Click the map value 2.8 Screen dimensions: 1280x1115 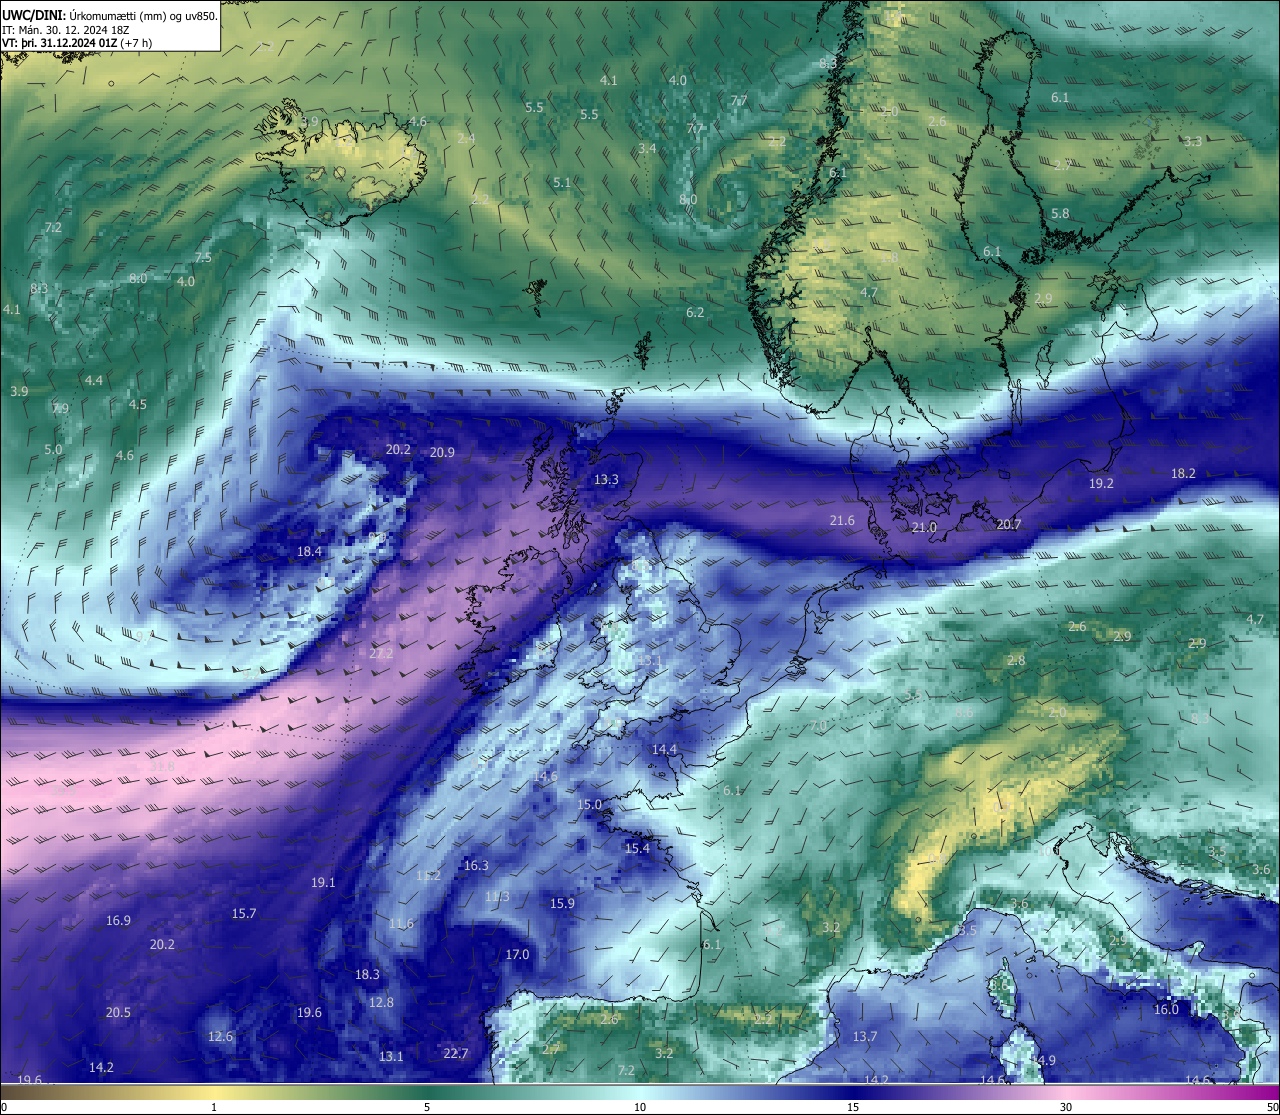click(1016, 660)
